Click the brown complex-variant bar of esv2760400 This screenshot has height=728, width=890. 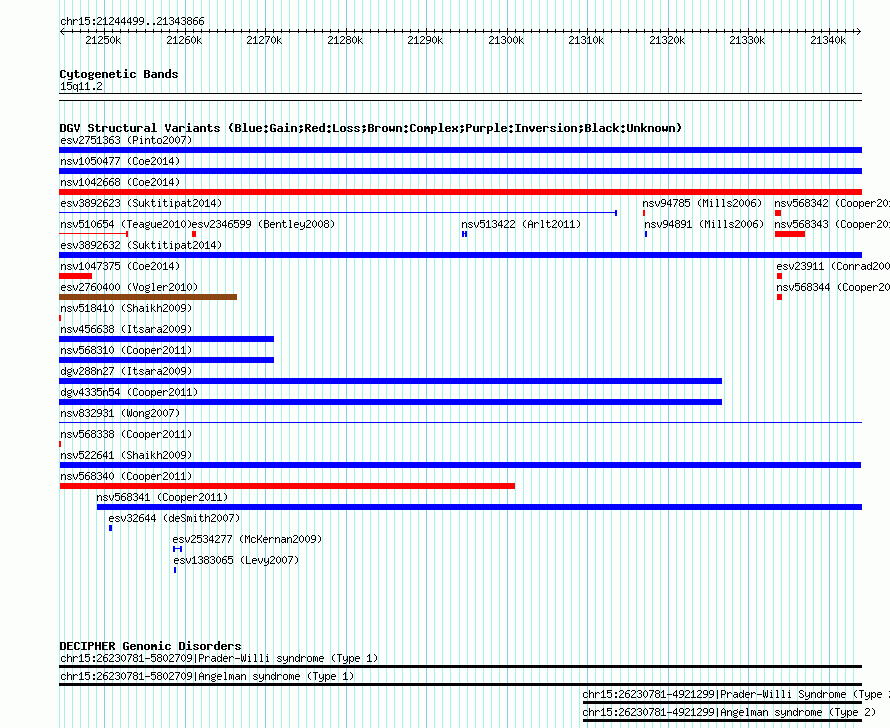click(x=148, y=297)
